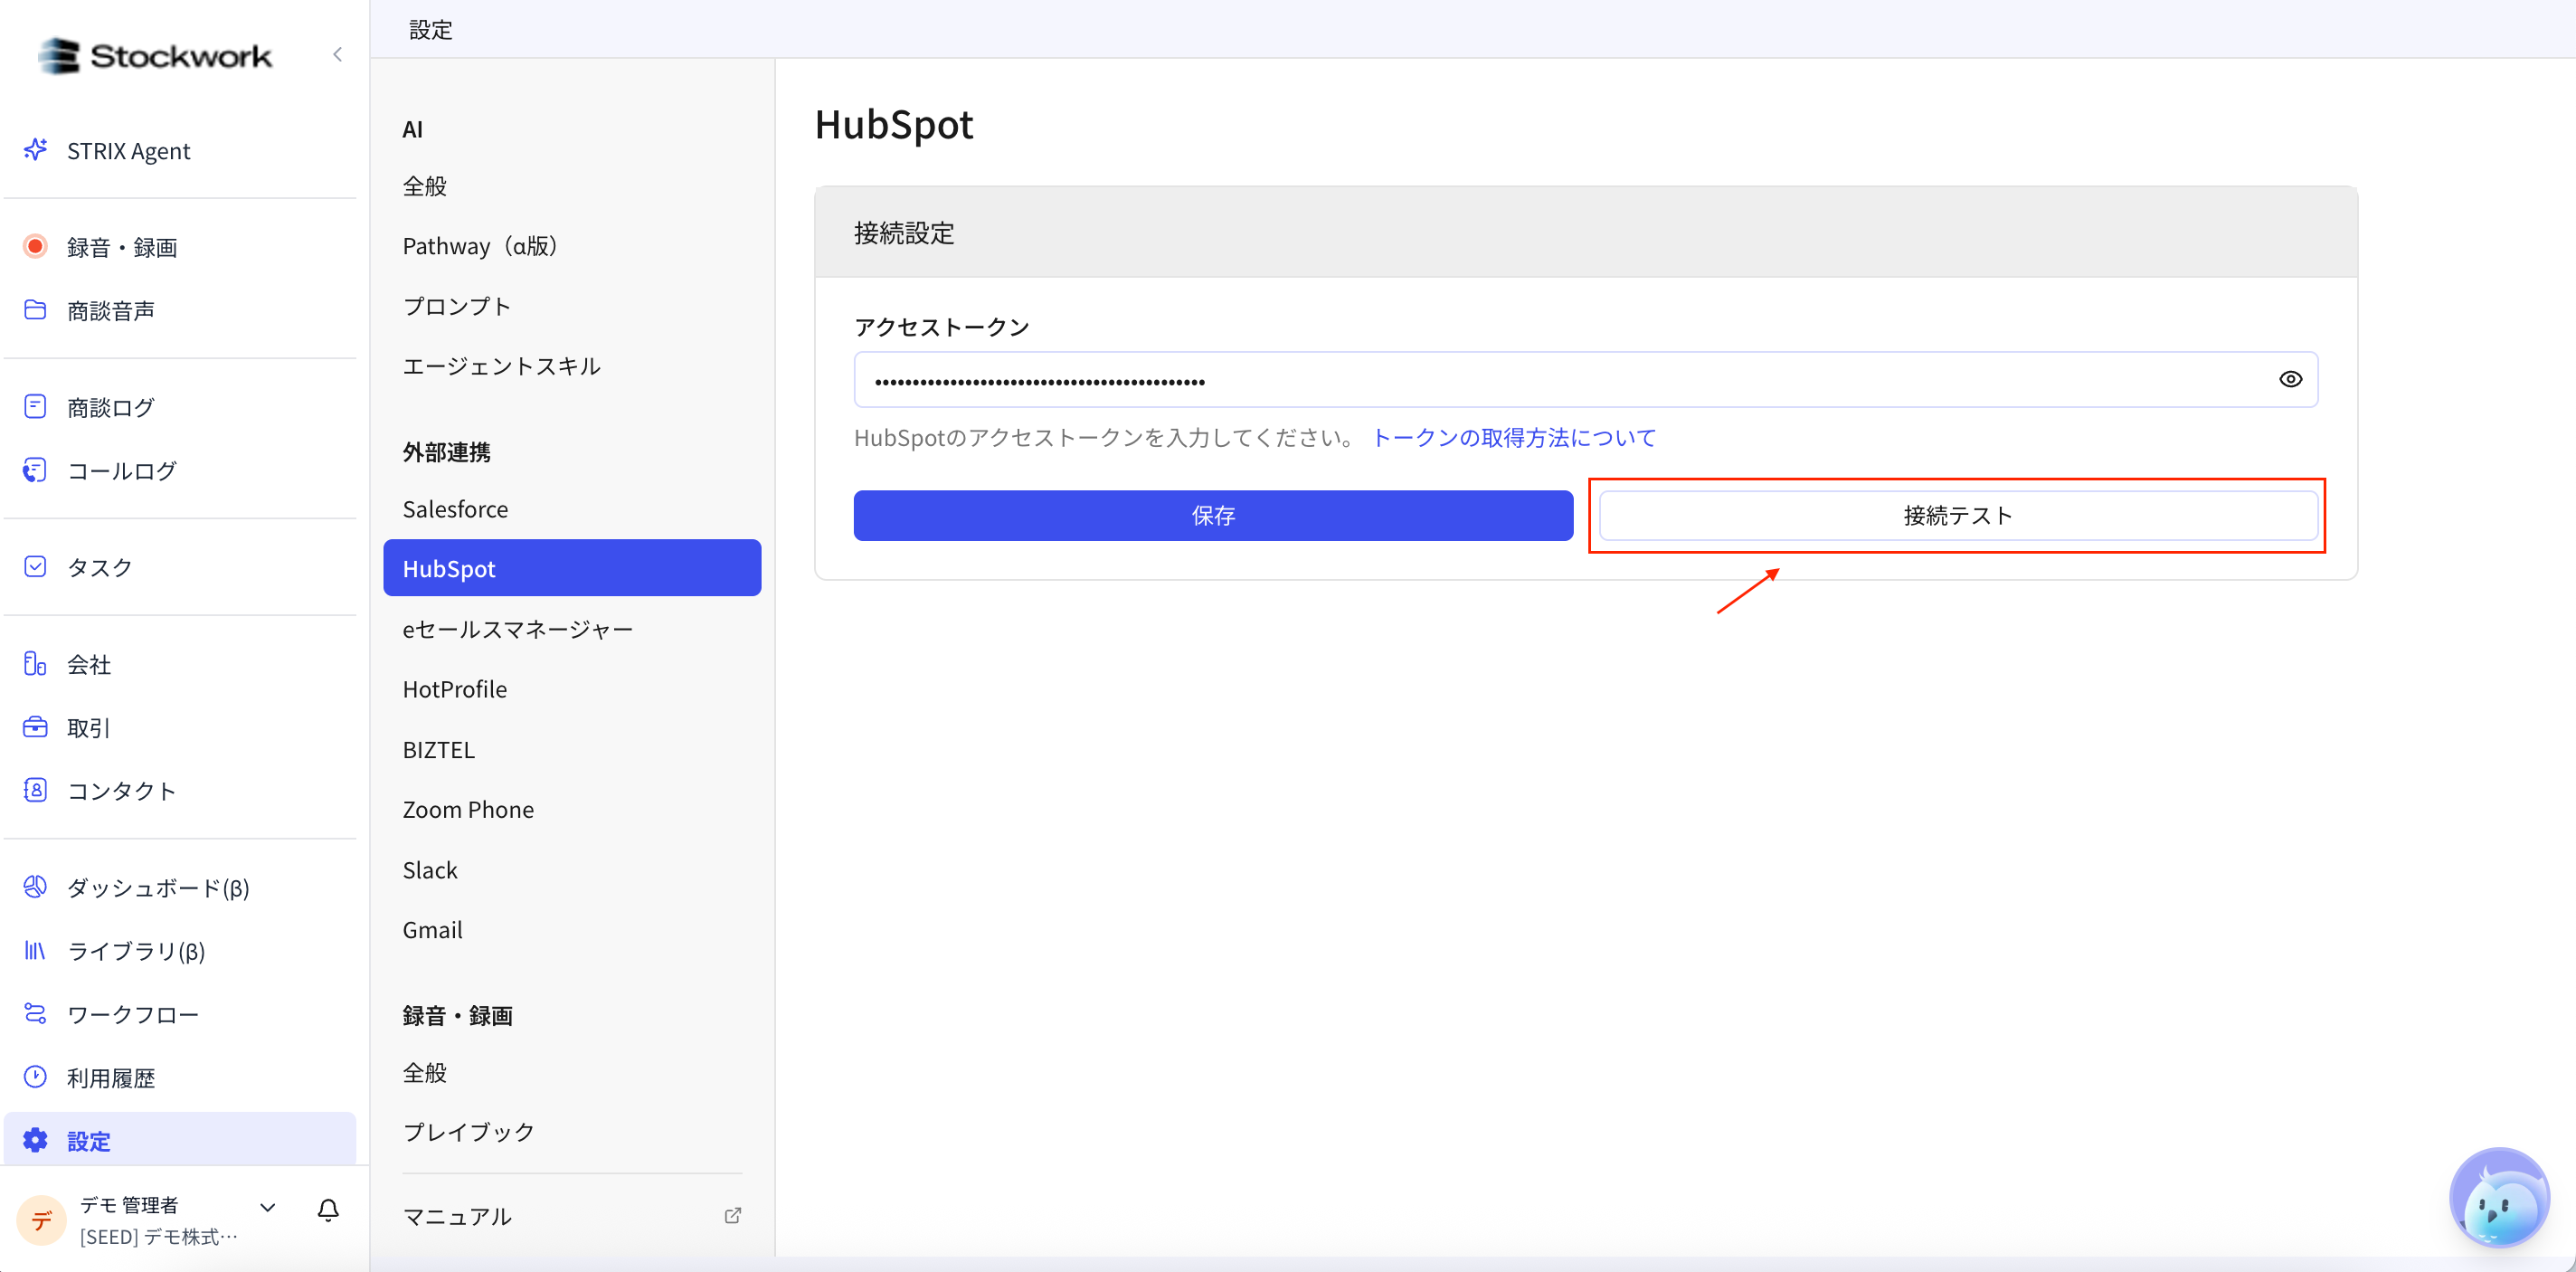Open STRIX Agent text item
The height and width of the screenshot is (1272, 2576).
point(128,151)
